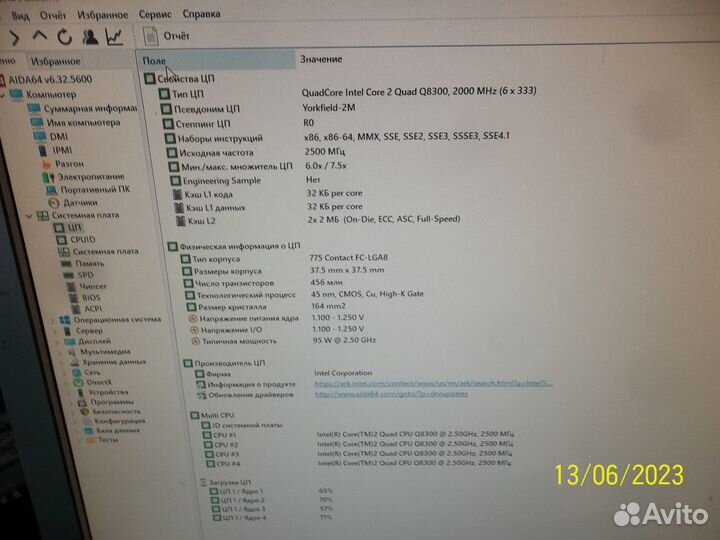Select the Системная плата child item
Viewport: 720px width, 540px height.
[105, 252]
